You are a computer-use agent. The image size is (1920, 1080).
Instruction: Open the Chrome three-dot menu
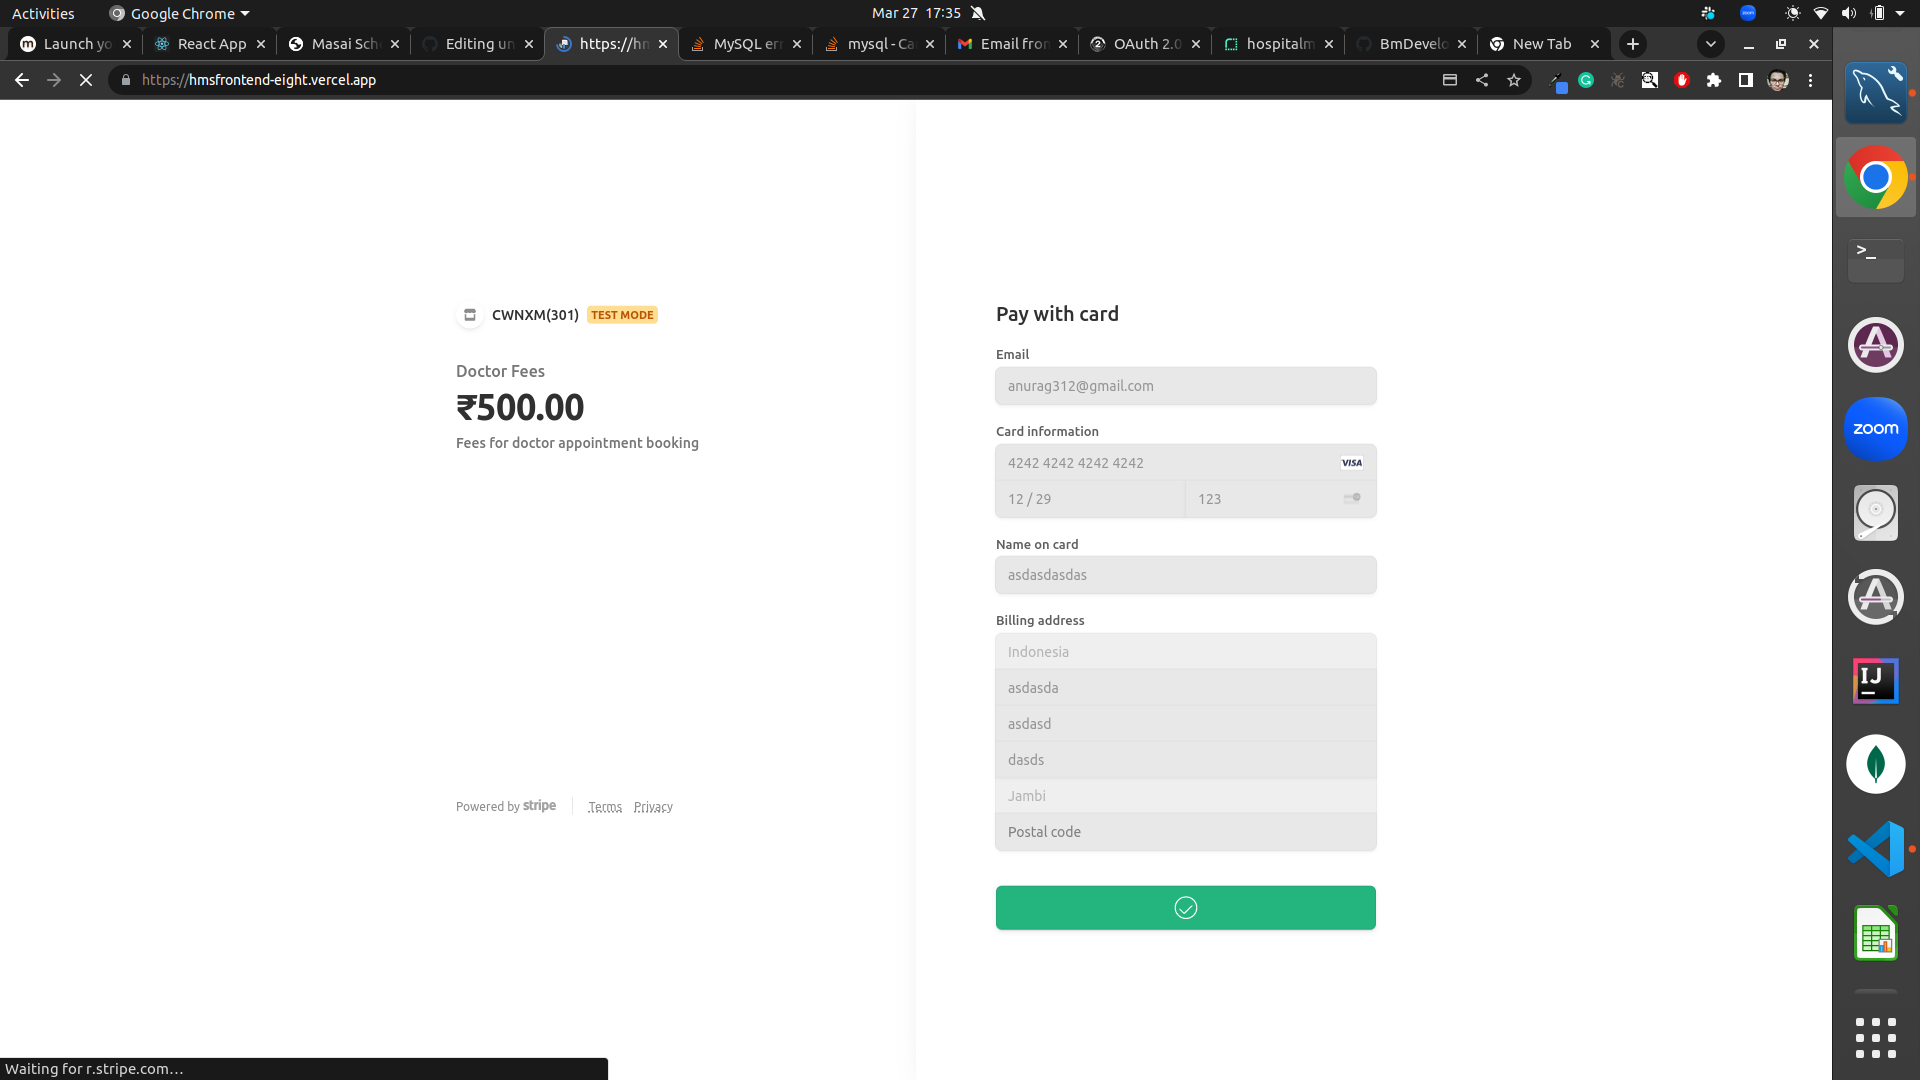click(1810, 80)
